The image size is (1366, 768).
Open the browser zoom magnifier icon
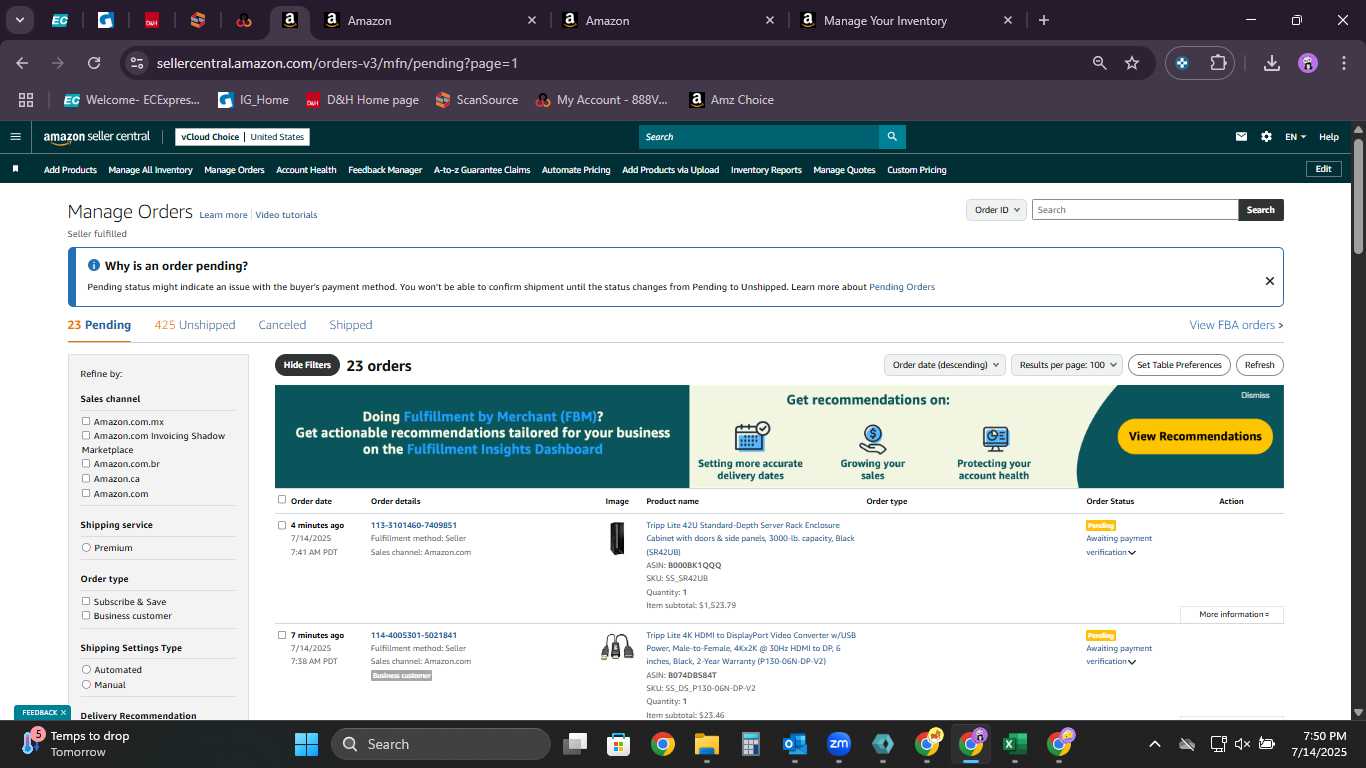point(1100,63)
